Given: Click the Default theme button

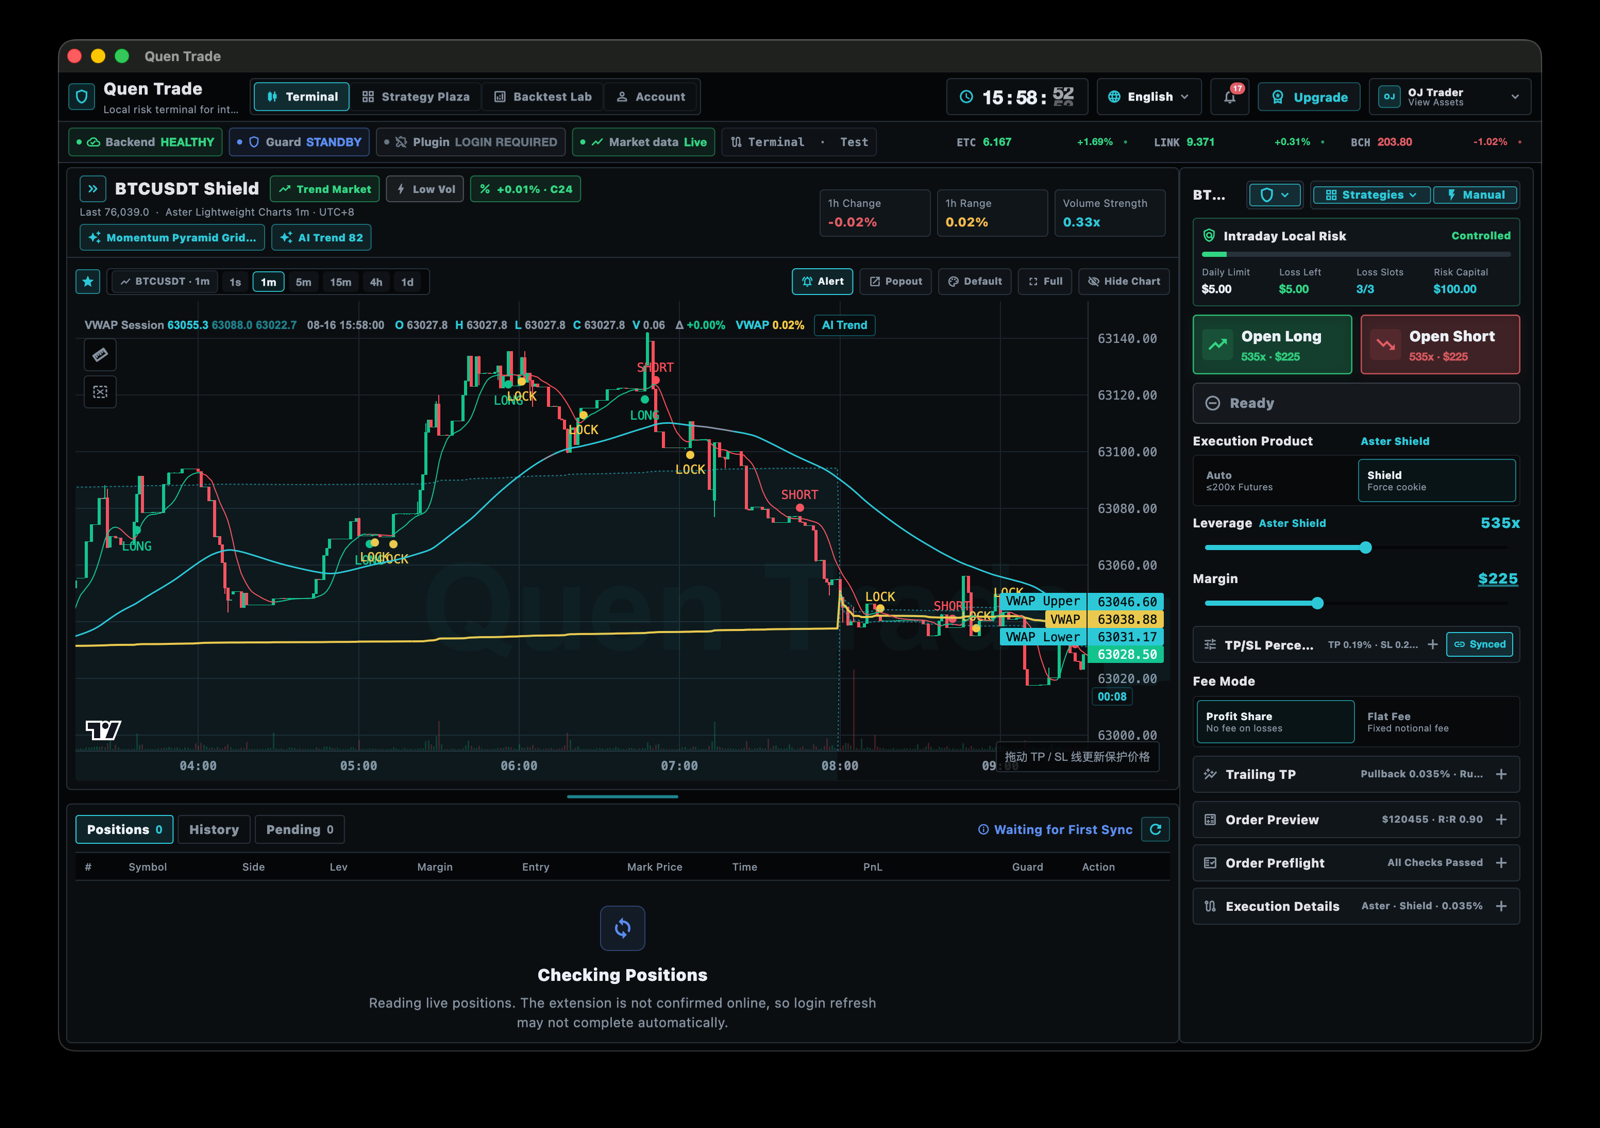Looking at the screenshot, I should (x=975, y=282).
